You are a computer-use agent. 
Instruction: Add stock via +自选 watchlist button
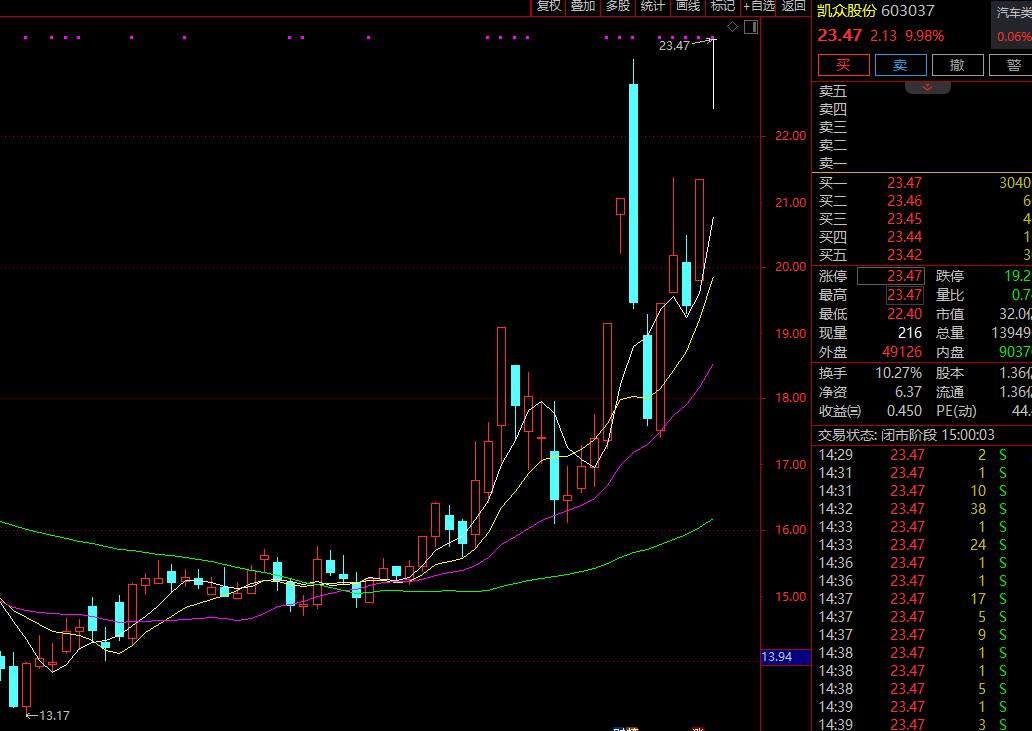tap(759, 6)
